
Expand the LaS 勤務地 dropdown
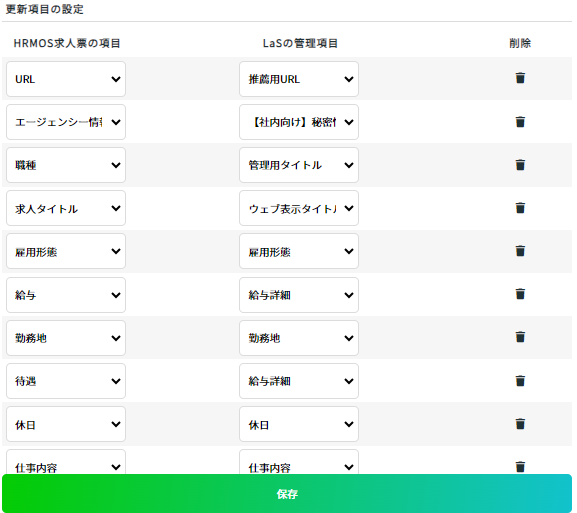click(299, 338)
